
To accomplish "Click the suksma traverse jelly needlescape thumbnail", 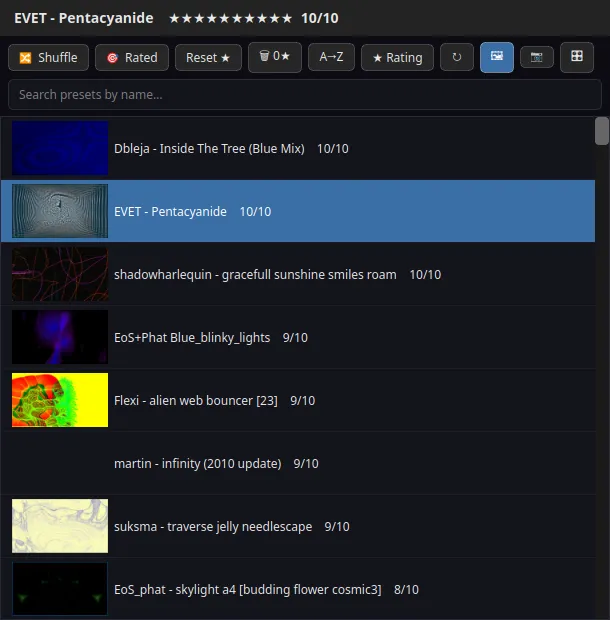I will click(x=60, y=526).
